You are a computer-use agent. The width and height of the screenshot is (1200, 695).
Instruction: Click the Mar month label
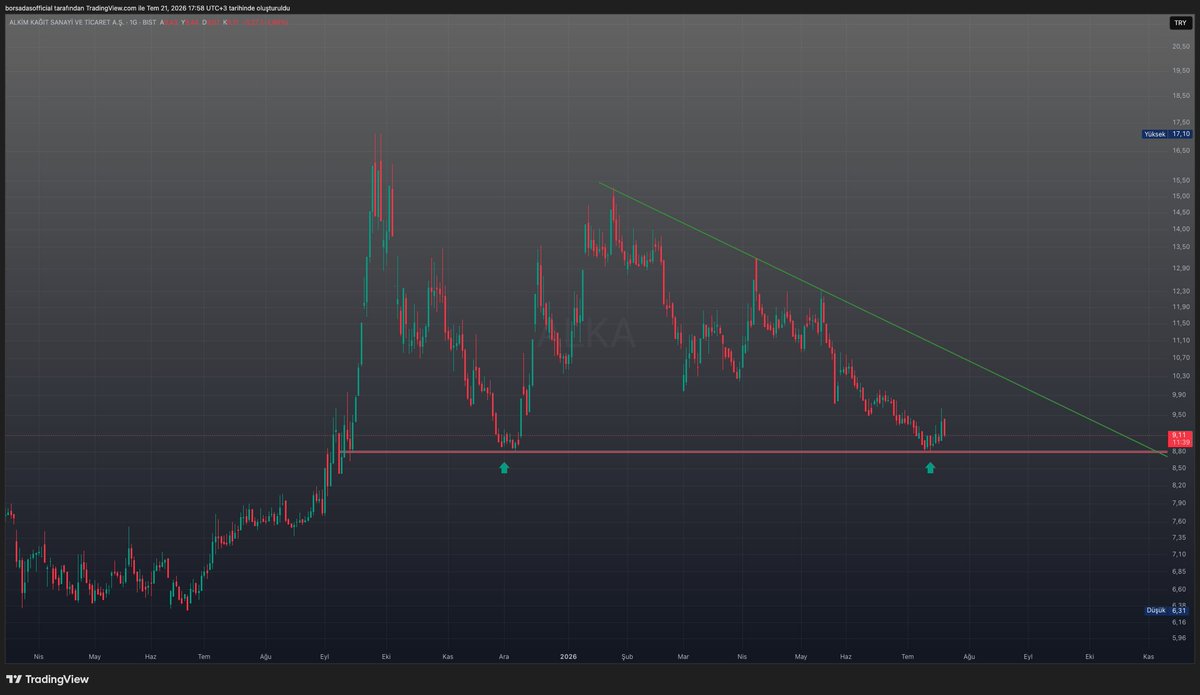[x=684, y=657]
